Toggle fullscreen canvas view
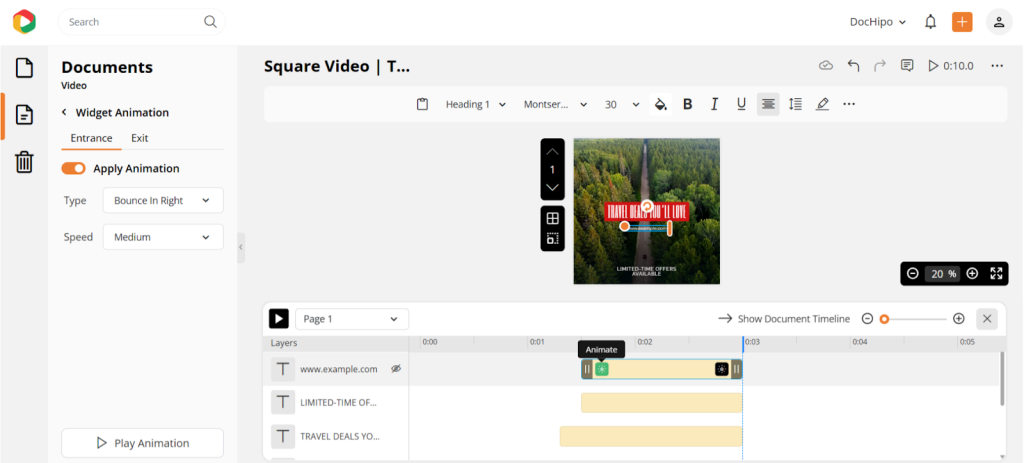Image resolution: width=1024 pixels, height=463 pixels. tap(996, 274)
